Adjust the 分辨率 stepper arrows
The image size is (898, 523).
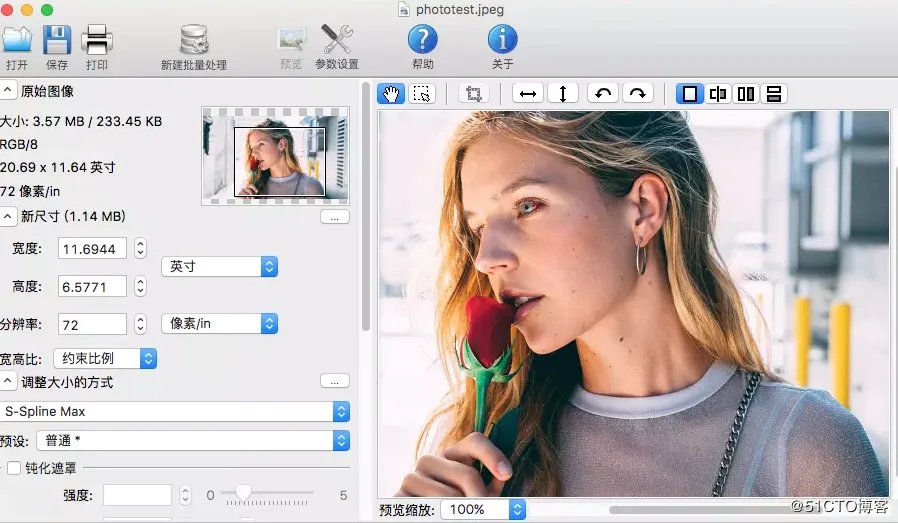point(140,324)
